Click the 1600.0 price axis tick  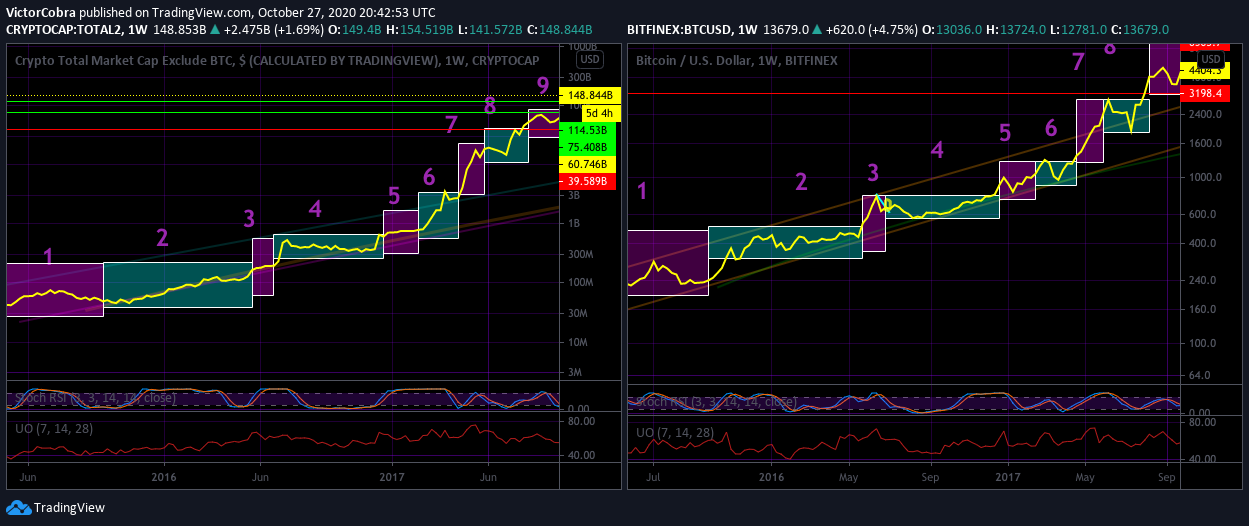[x=1201, y=144]
